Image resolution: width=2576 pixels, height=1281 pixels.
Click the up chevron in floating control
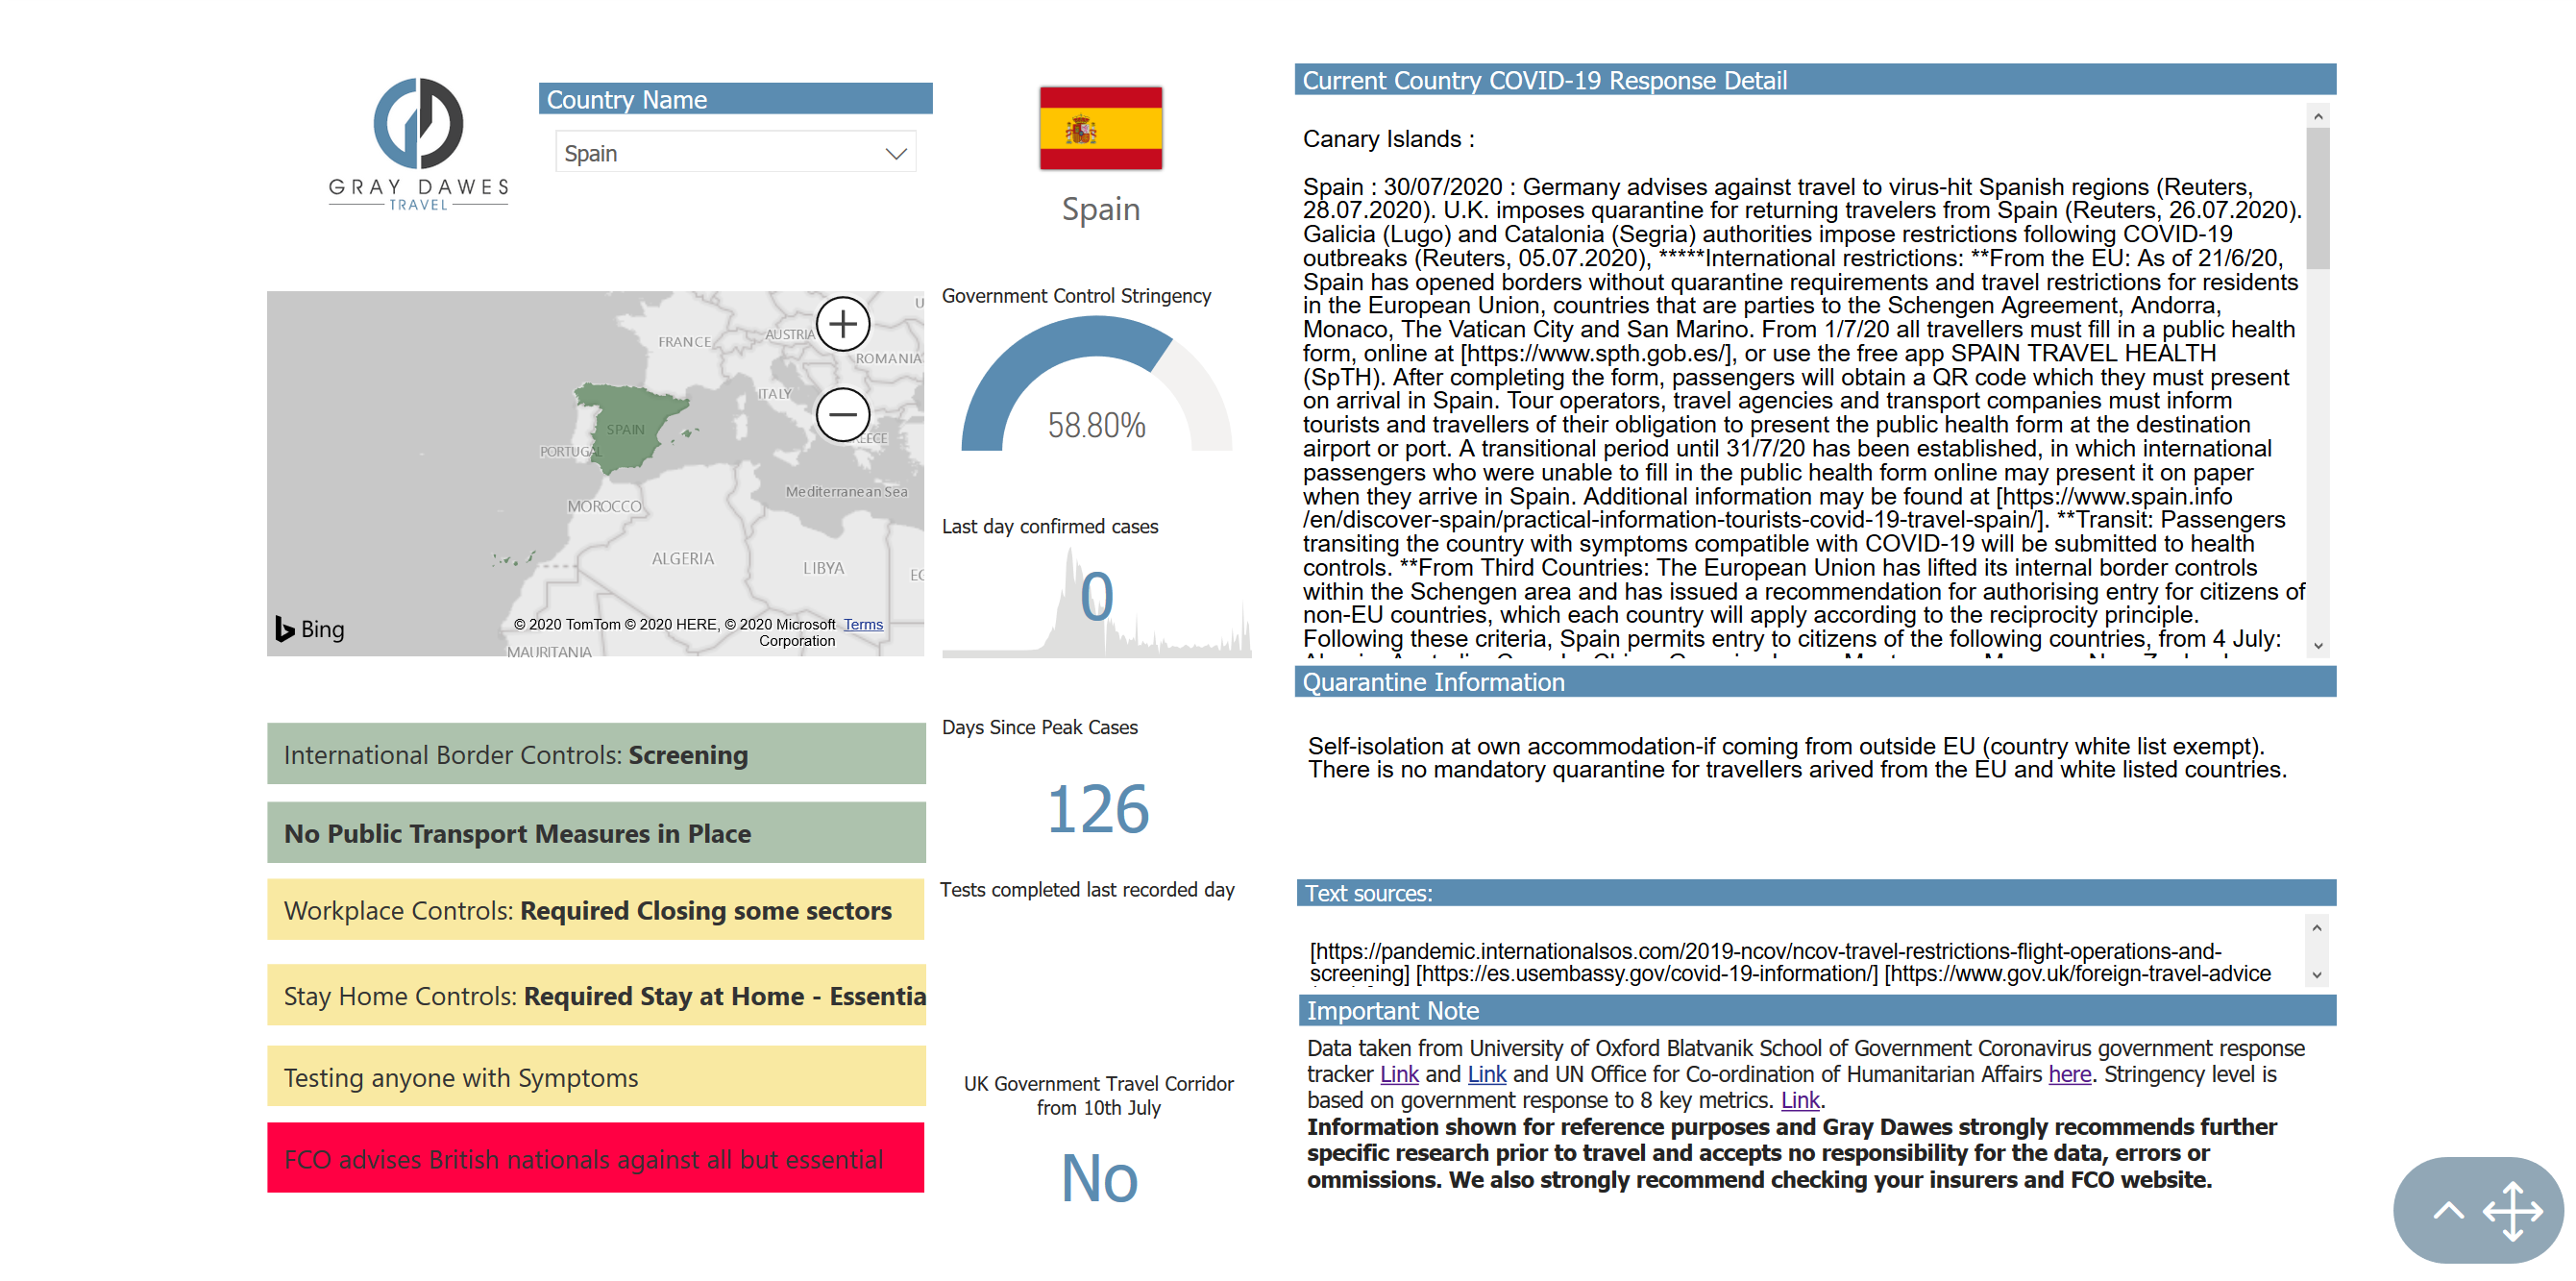coord(2448,1211)
